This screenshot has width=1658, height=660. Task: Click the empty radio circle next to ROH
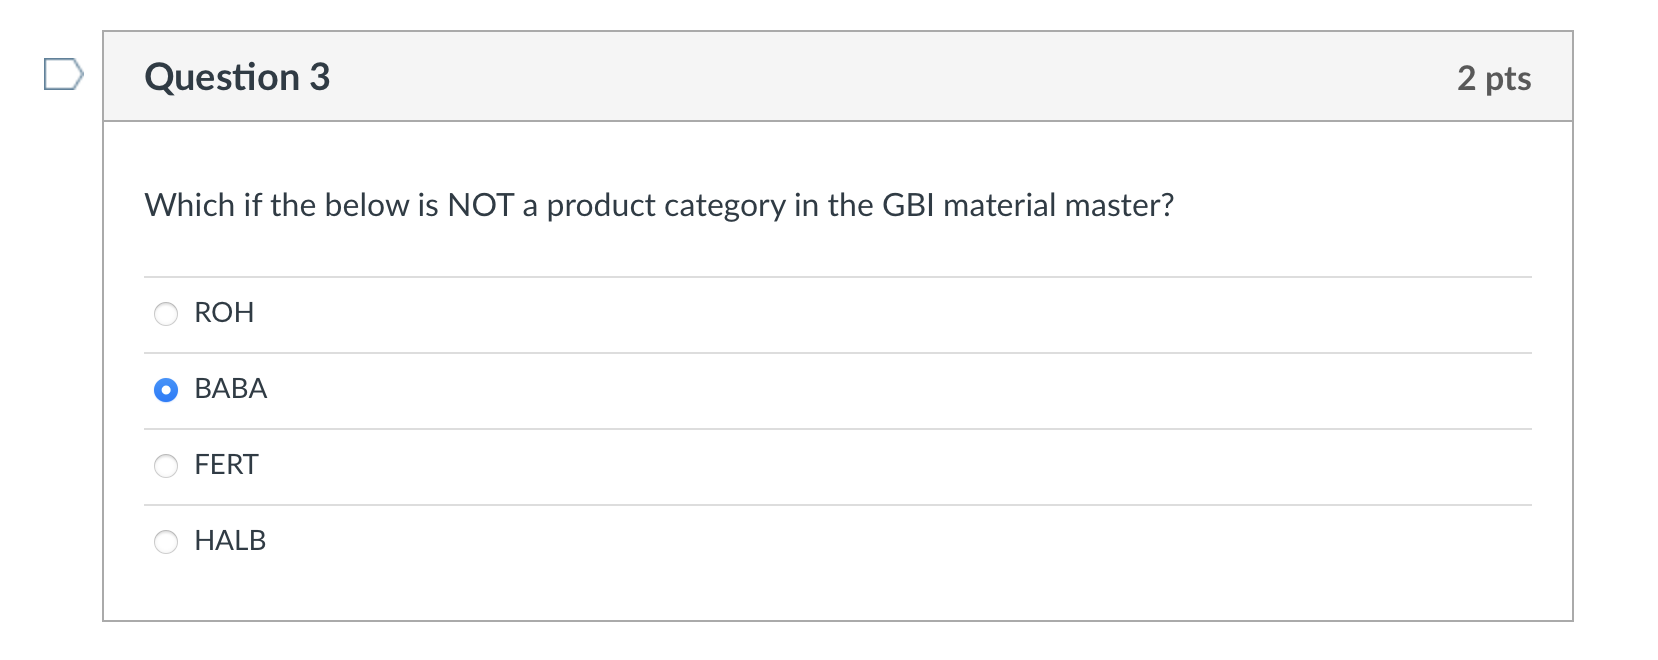point(166,313)
